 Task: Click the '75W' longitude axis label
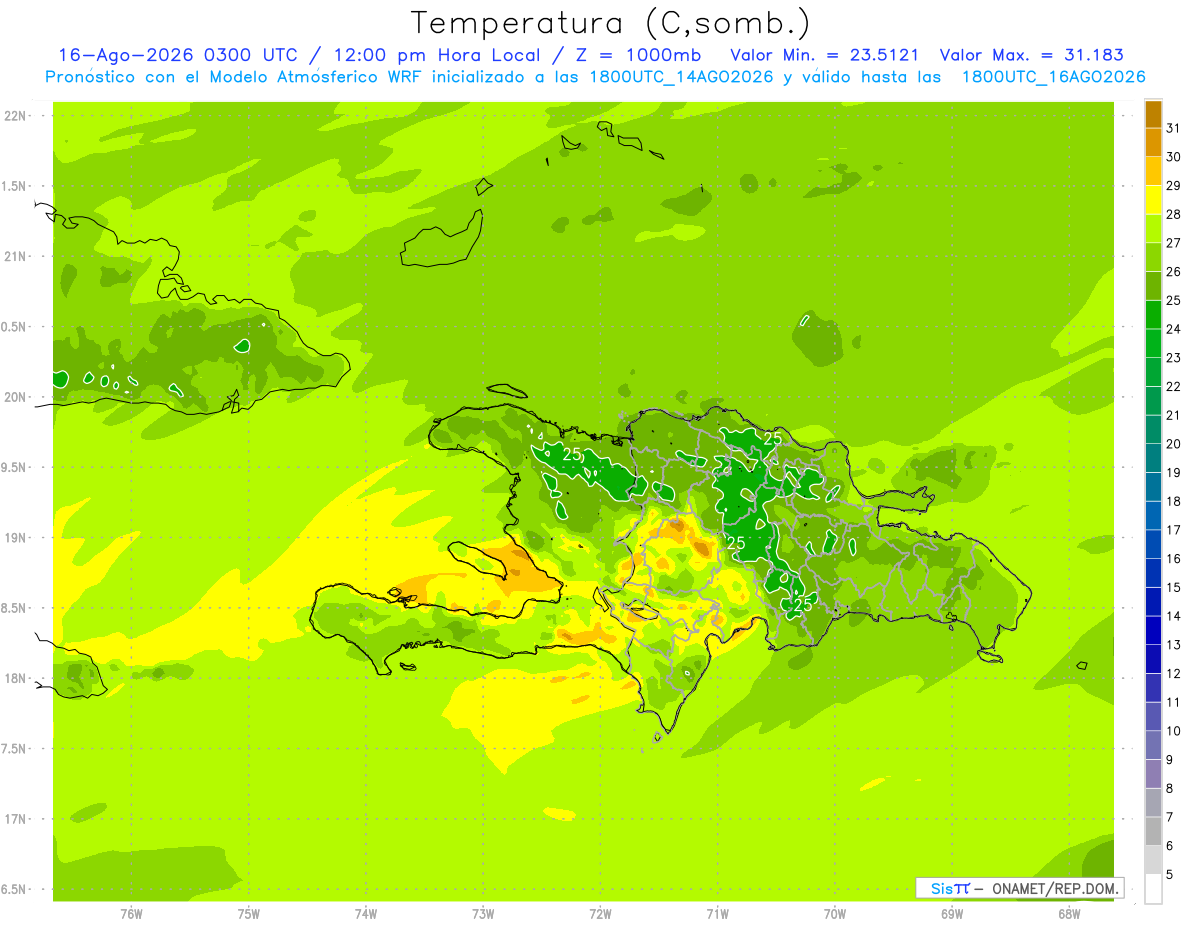click(x=249, y=914)
